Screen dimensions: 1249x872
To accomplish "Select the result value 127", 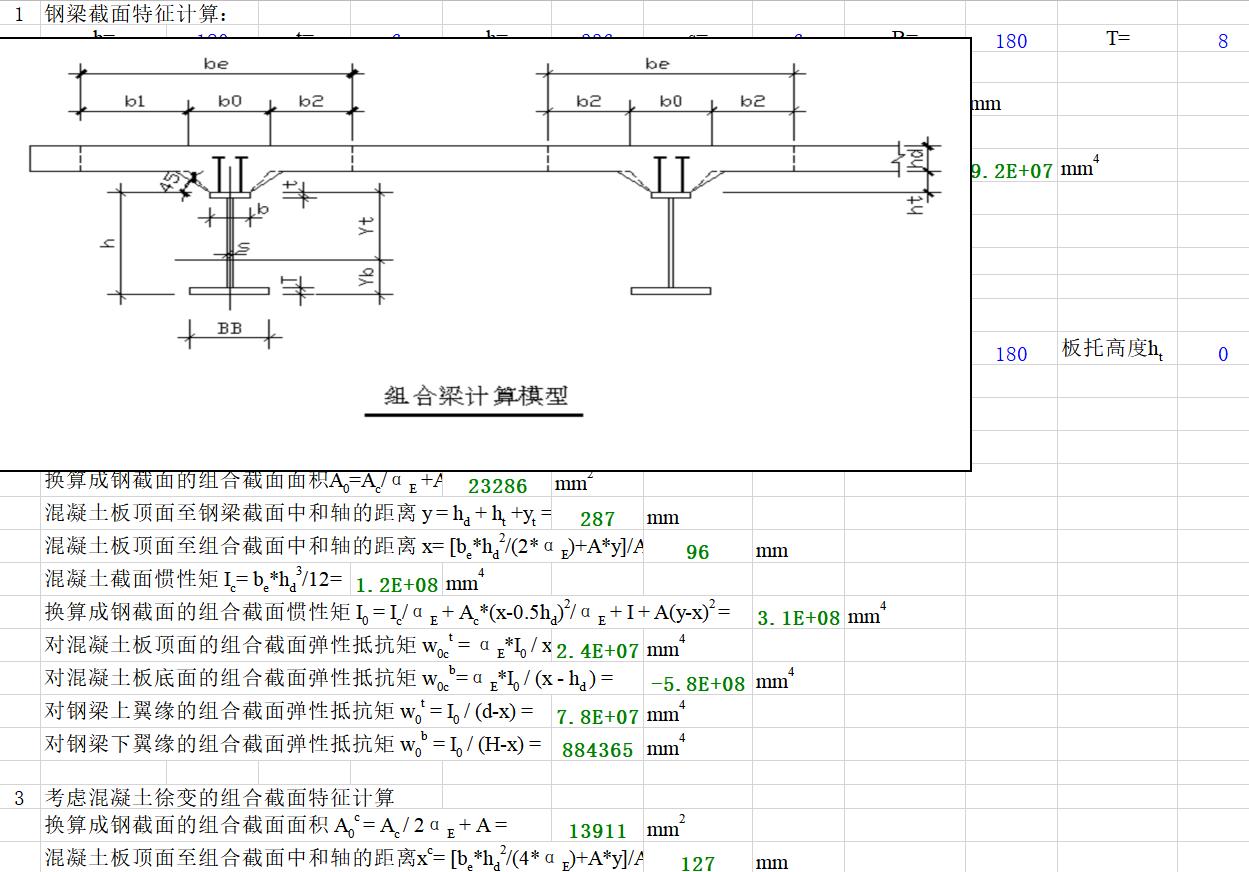I will (697, 862).
